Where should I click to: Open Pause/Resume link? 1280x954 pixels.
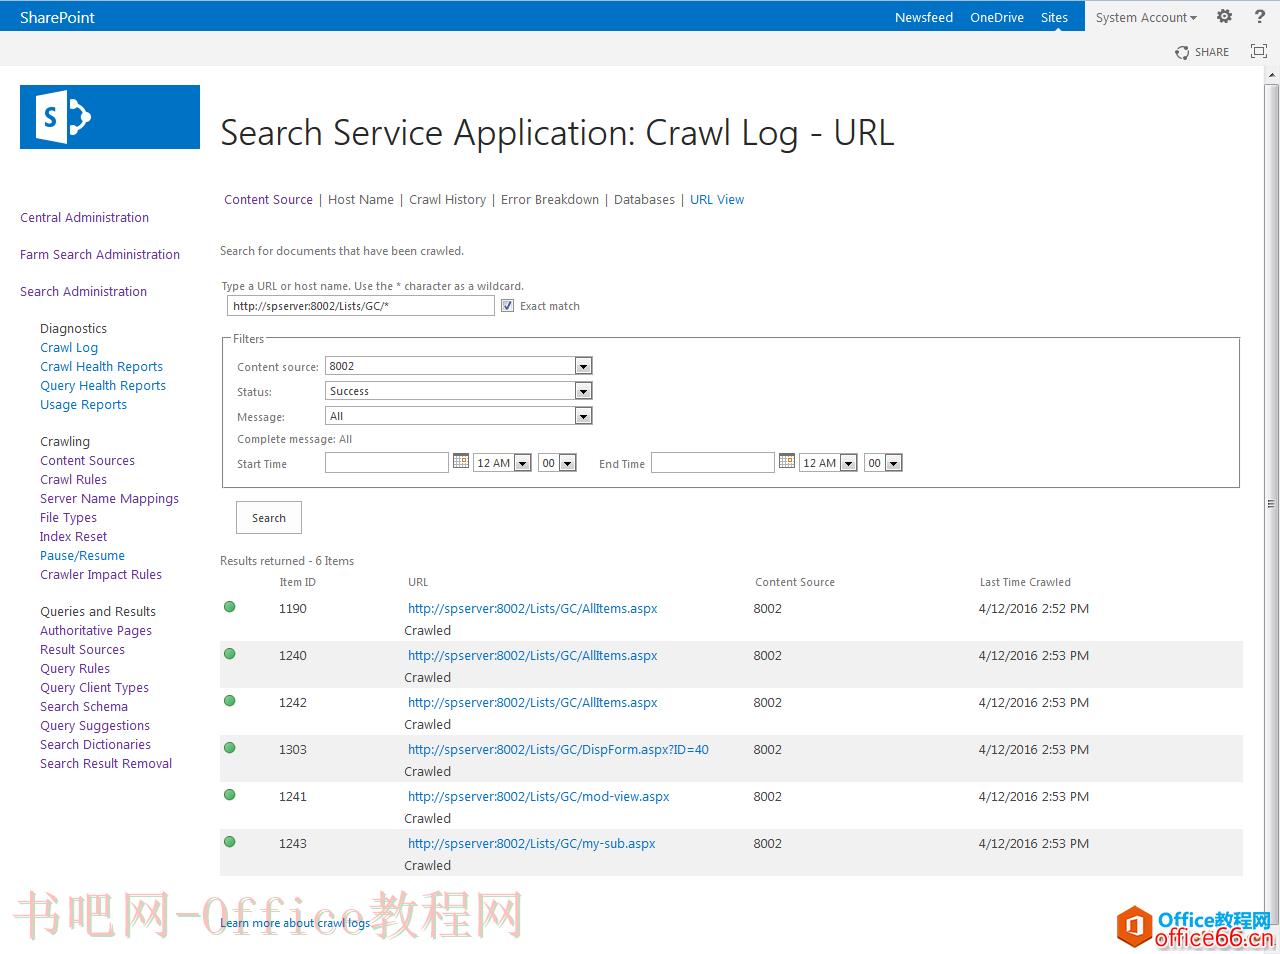(82, 555)
